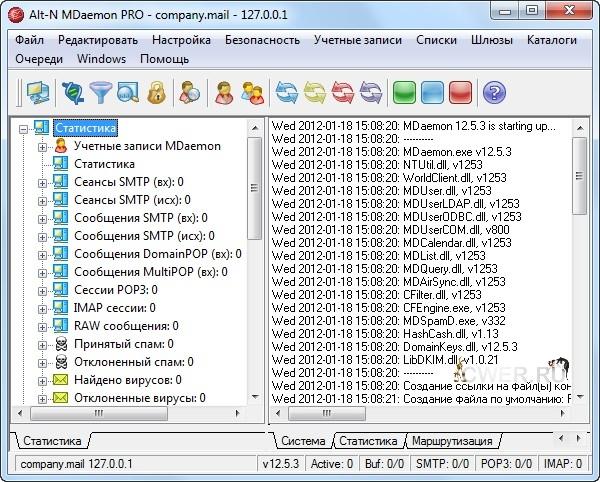The height and width of the screenshot is (482, 600).
Task: Select the IMAP сессии tree item
Action: pos(114,308)
